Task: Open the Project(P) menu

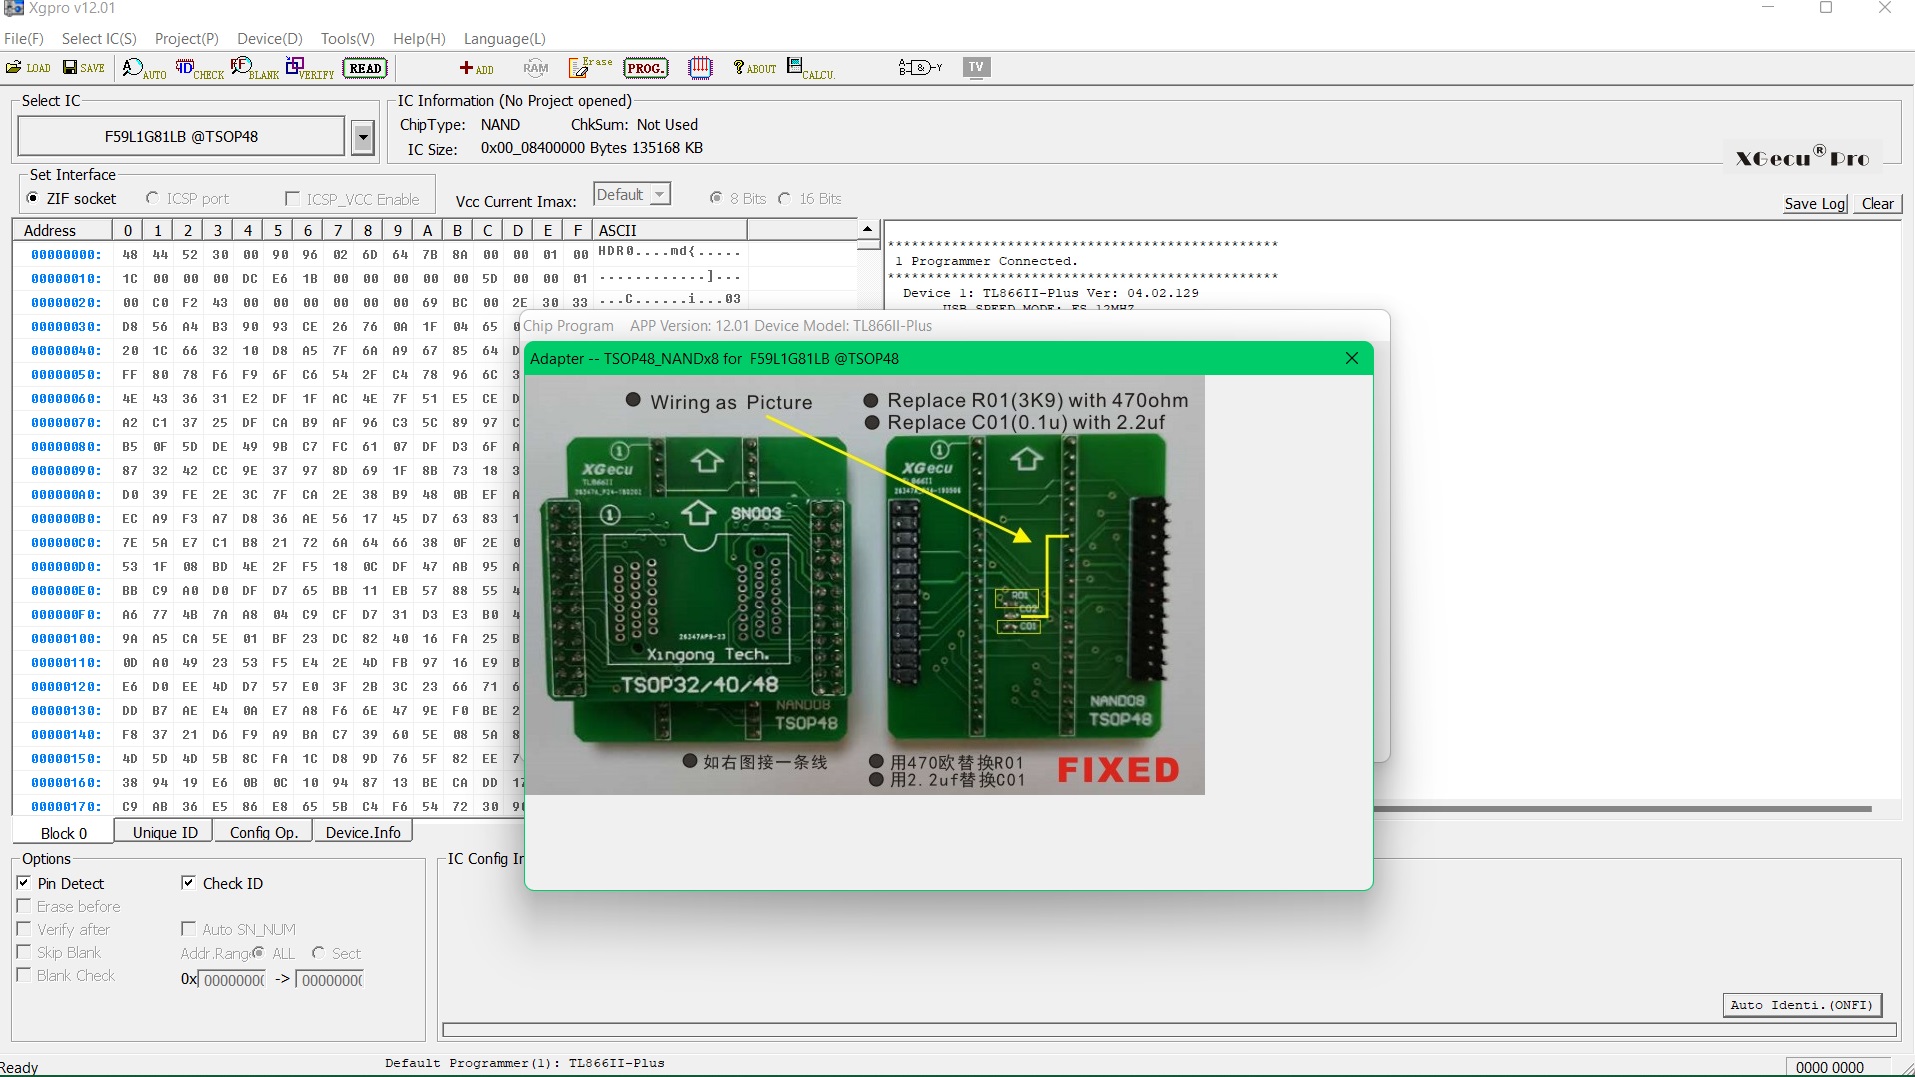Action: pos(186,38)
